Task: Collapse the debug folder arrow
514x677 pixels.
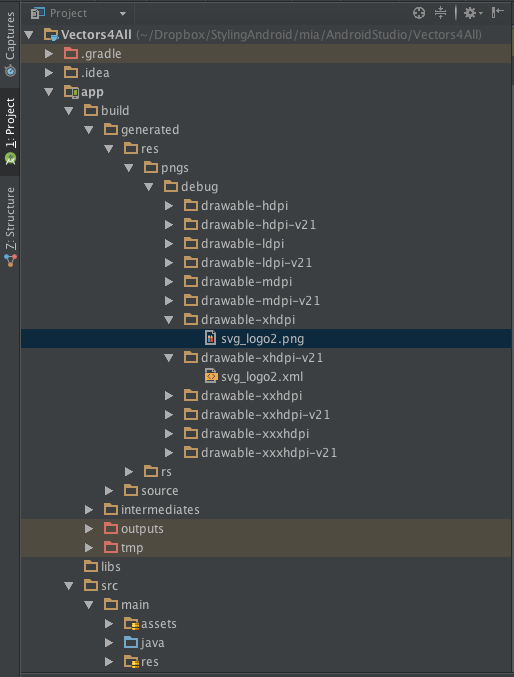Action: pos(149,187)
